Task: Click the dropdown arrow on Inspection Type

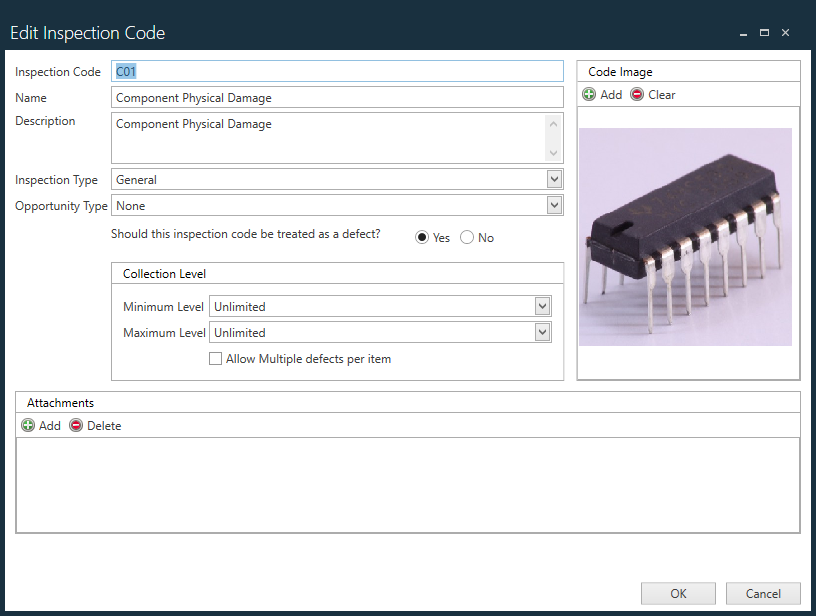Action: [x=553, y=180]
